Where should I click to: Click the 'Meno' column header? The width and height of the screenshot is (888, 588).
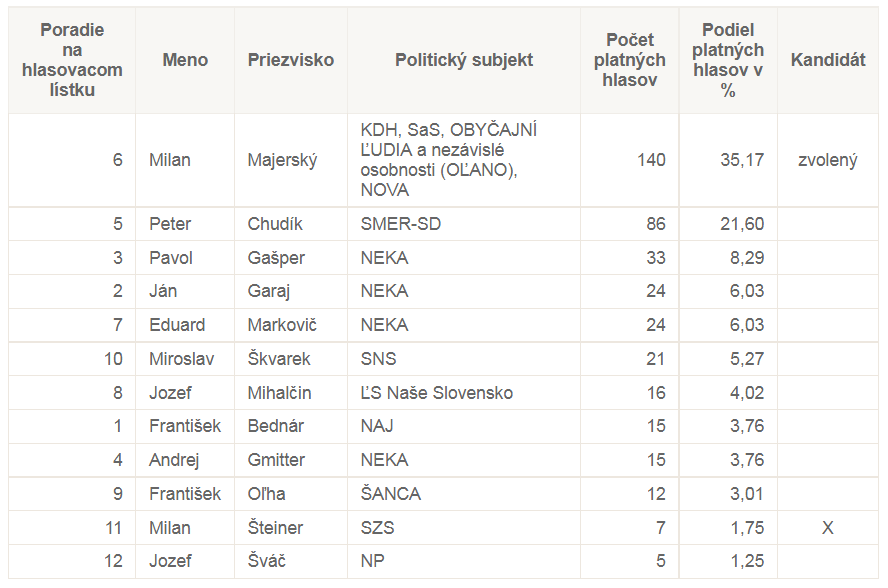(x=185, y=60)
